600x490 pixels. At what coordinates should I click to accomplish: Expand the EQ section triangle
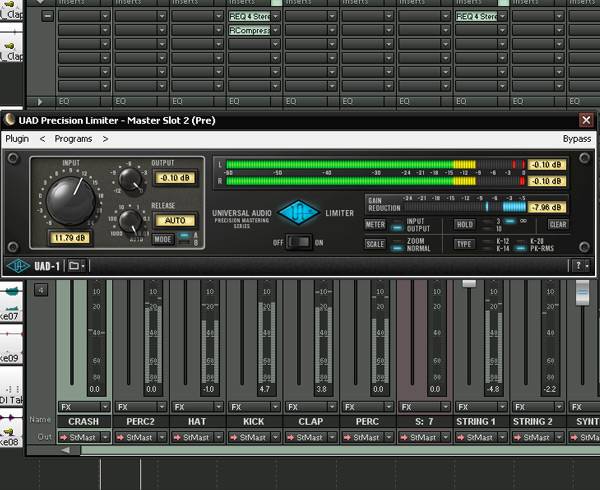click(x=40, y=102)
